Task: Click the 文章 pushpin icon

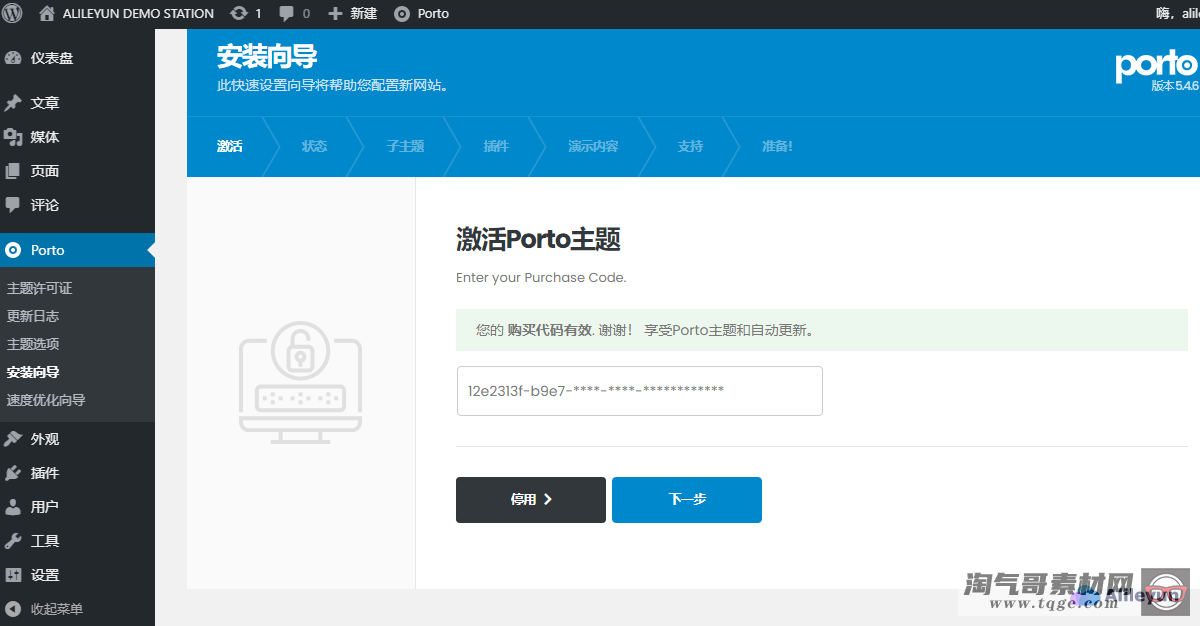Action: (x=13, y=103)
